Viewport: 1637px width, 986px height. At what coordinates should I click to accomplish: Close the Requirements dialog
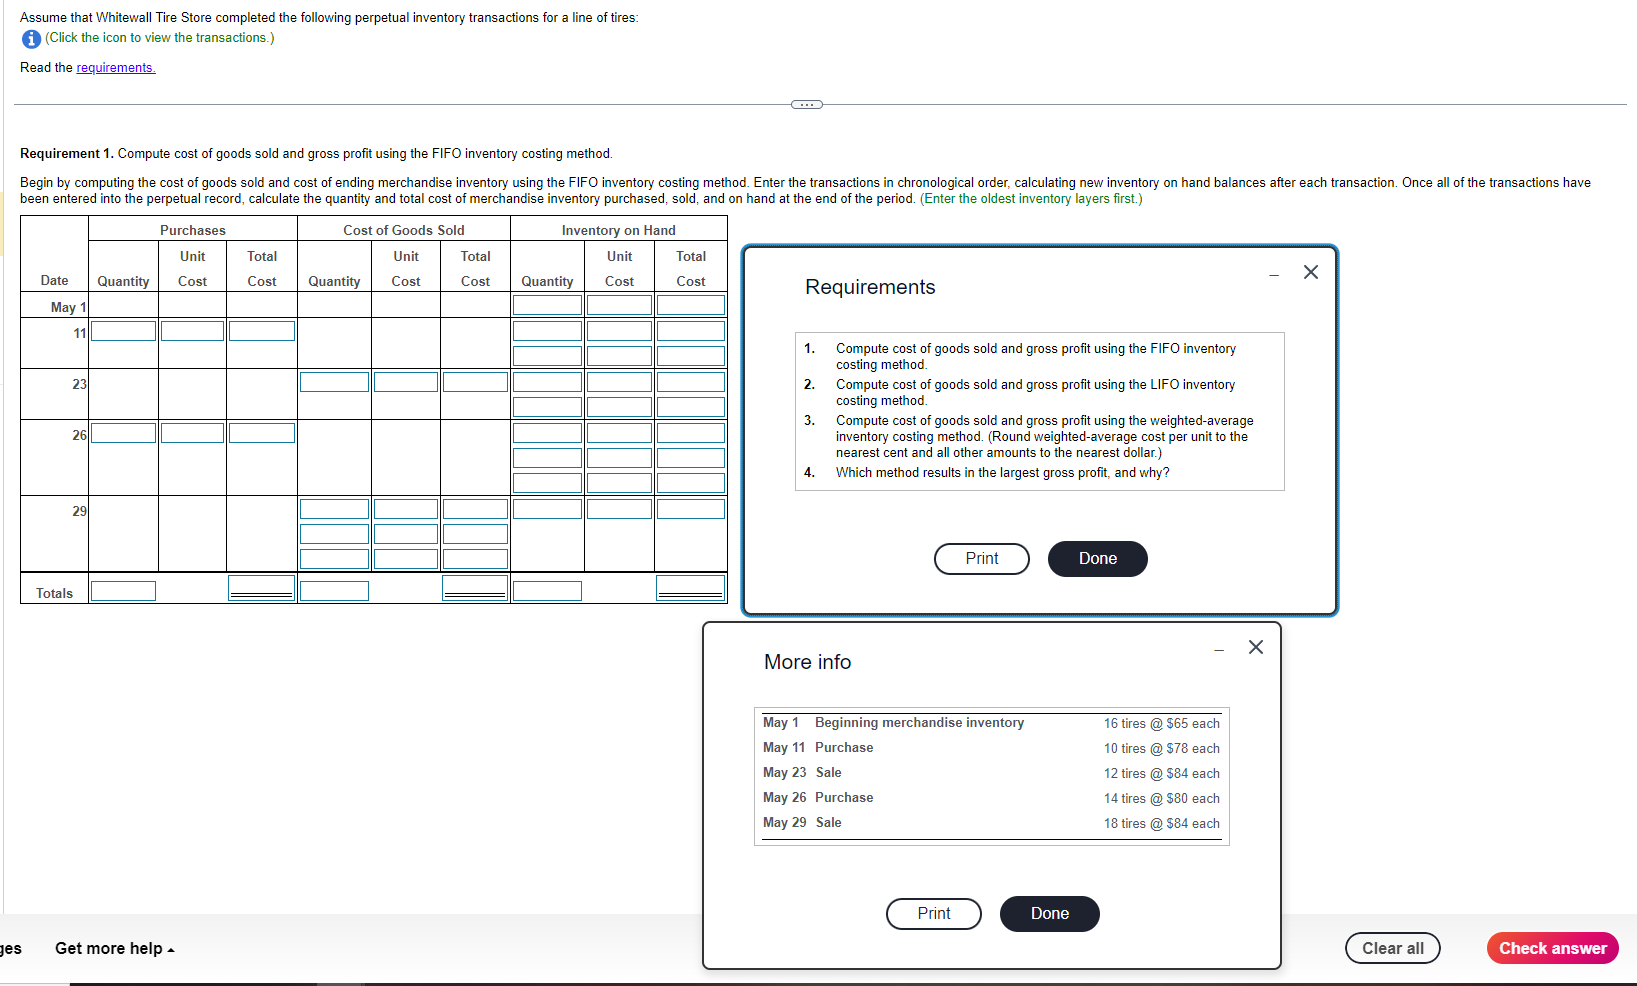click(1311, 272)
